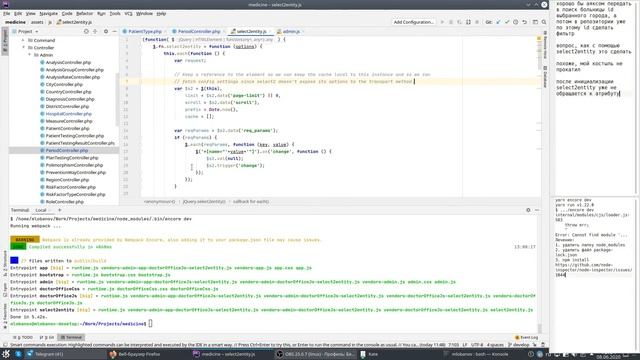The height and width of the screenshot is (360, 640).
Task: Open the Database side tab on right edge
Action: click(x=545, y=77)
